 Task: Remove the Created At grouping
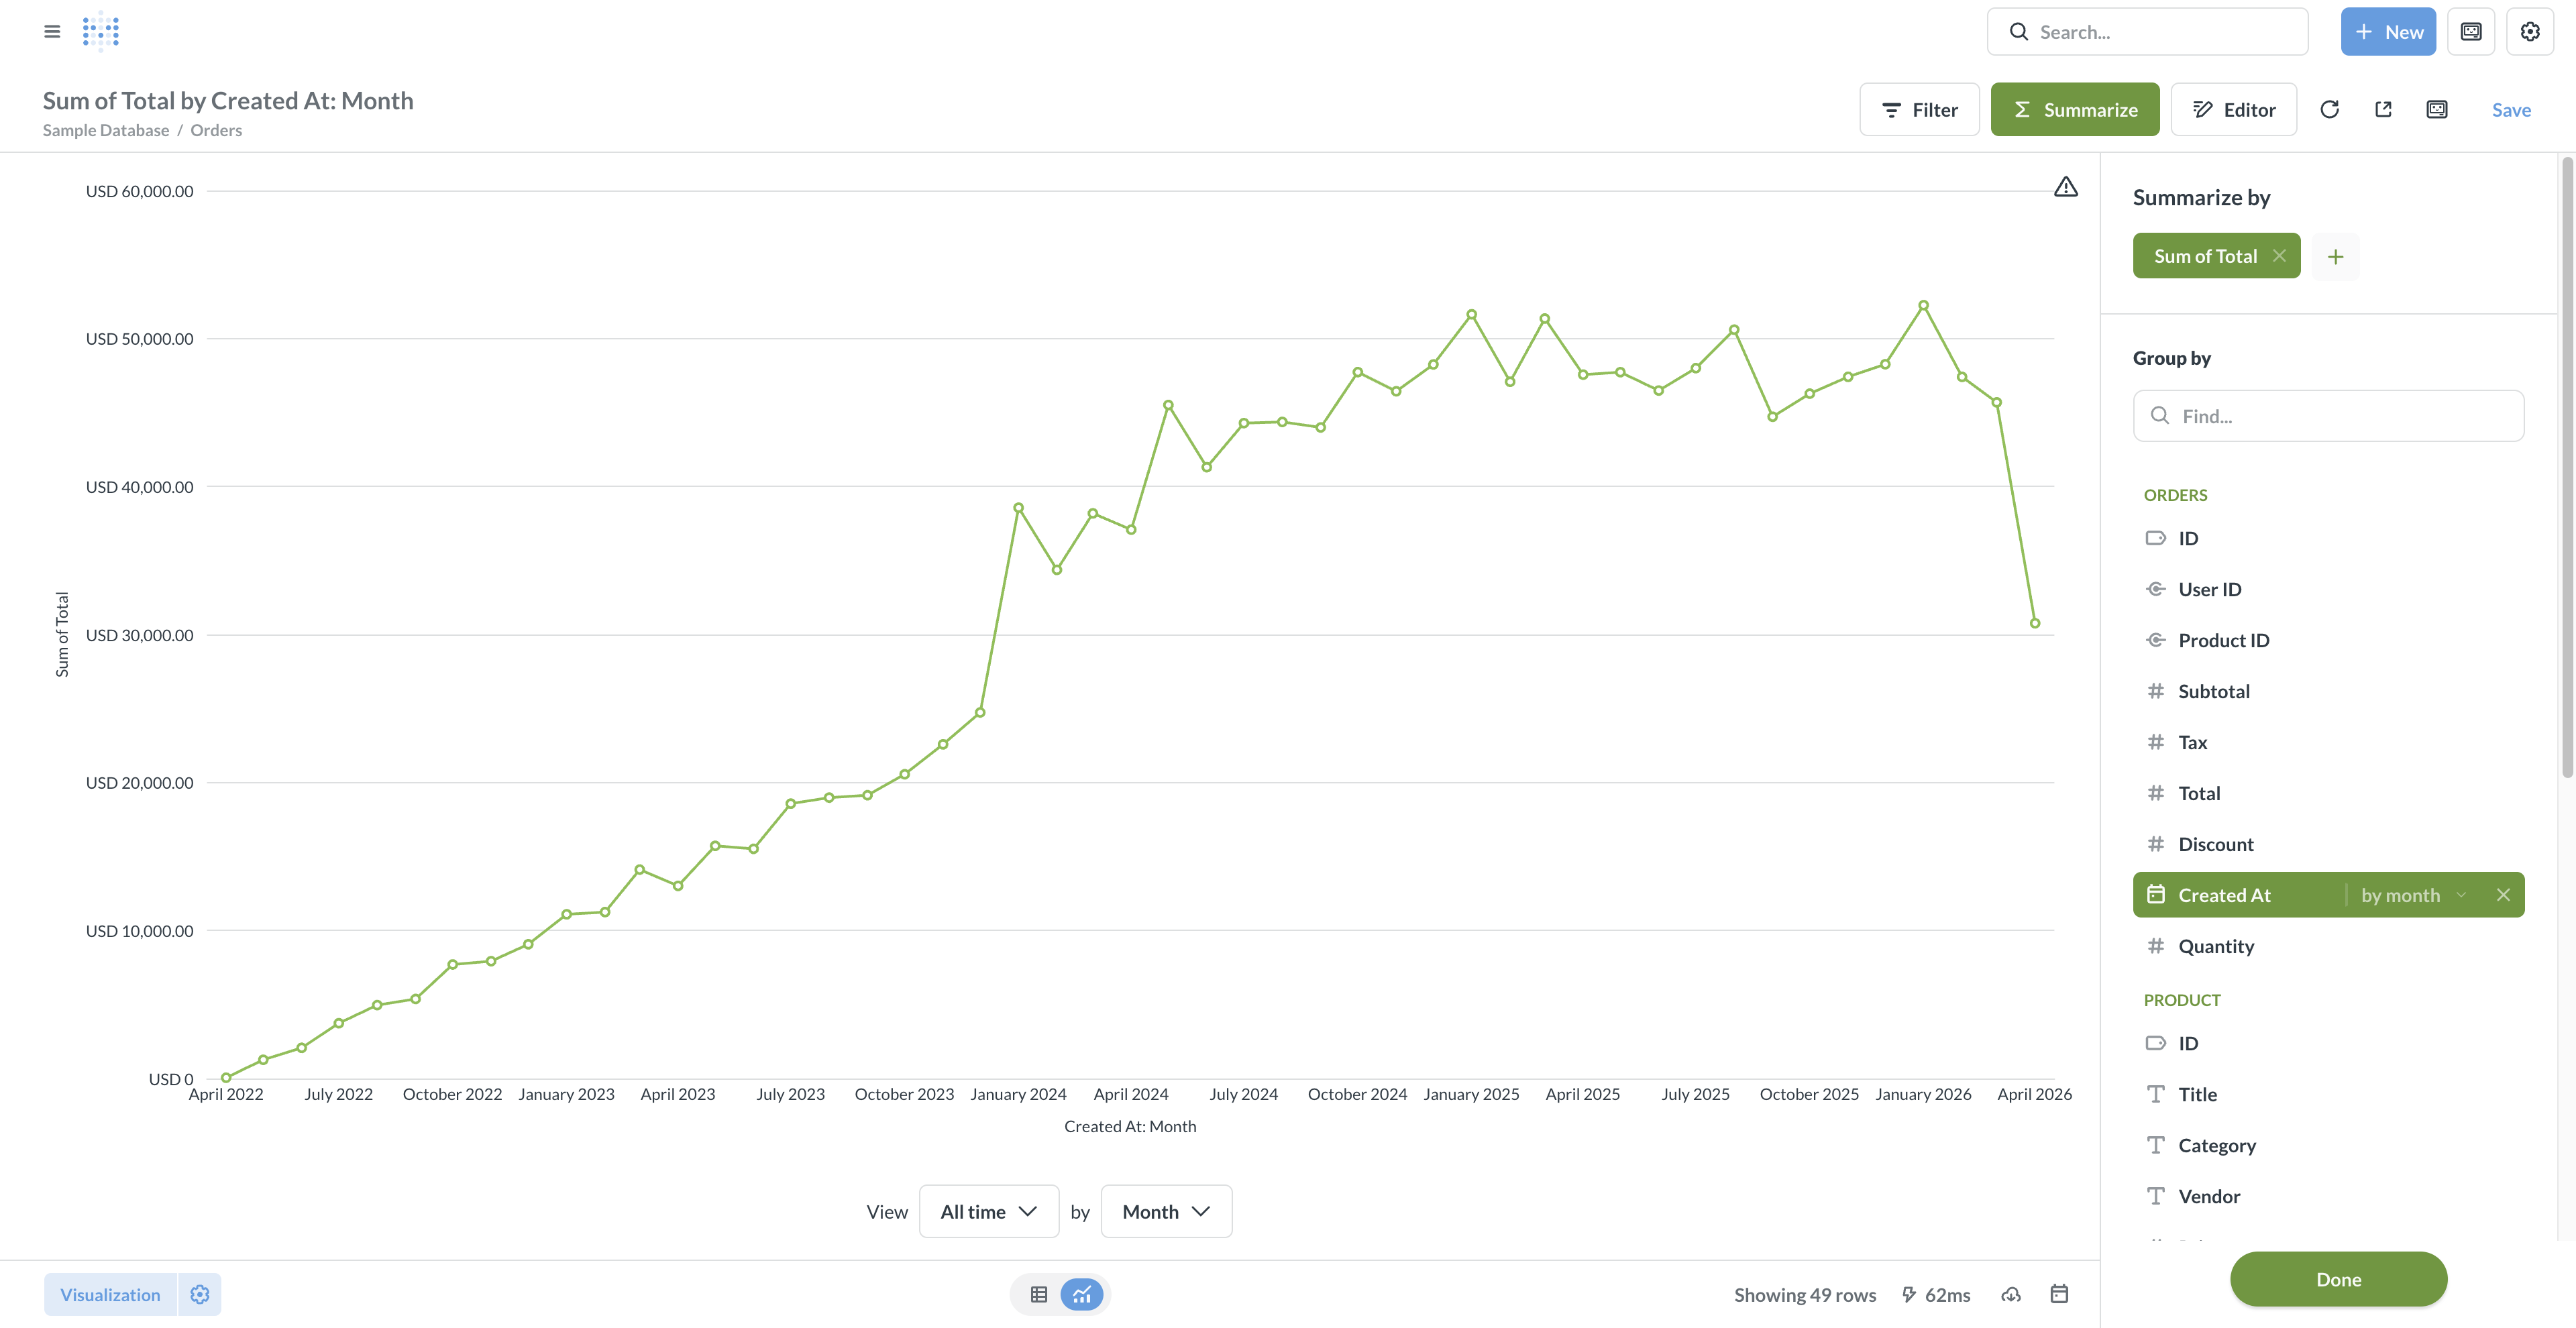[2502, 895]
